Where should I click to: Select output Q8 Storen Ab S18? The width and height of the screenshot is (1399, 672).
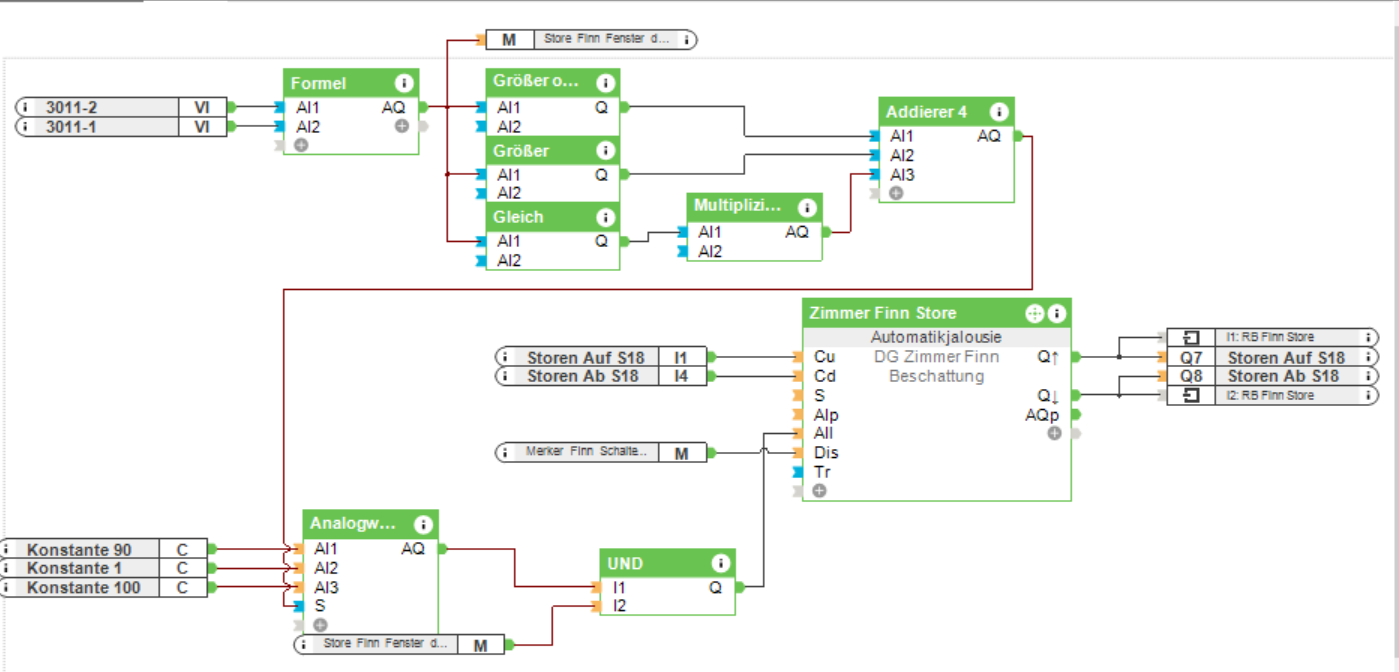pos(1272,376)
